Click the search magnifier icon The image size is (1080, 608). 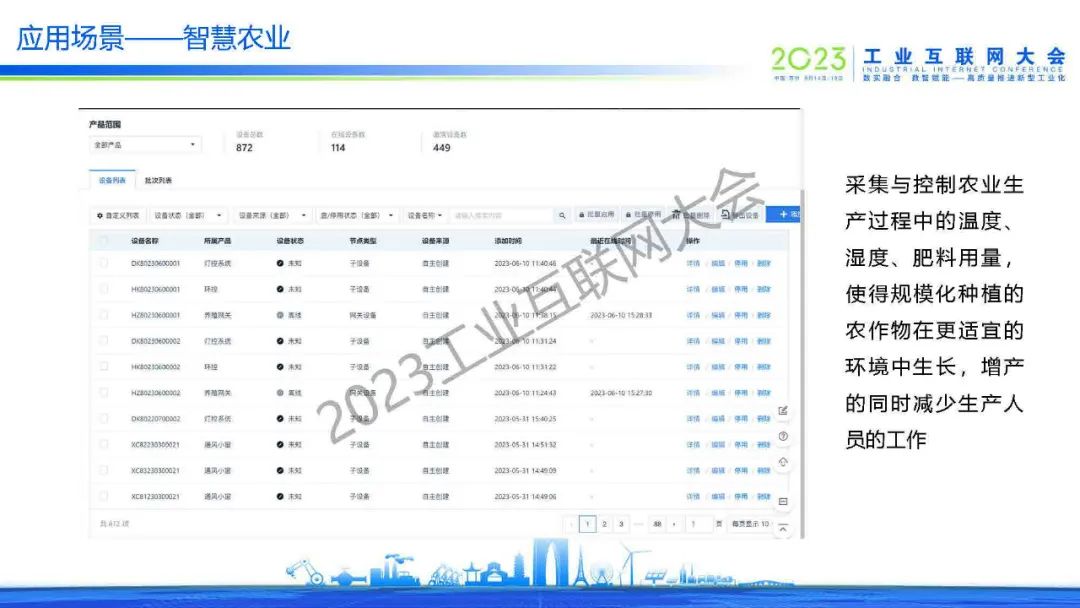click(x=562, y=215)
